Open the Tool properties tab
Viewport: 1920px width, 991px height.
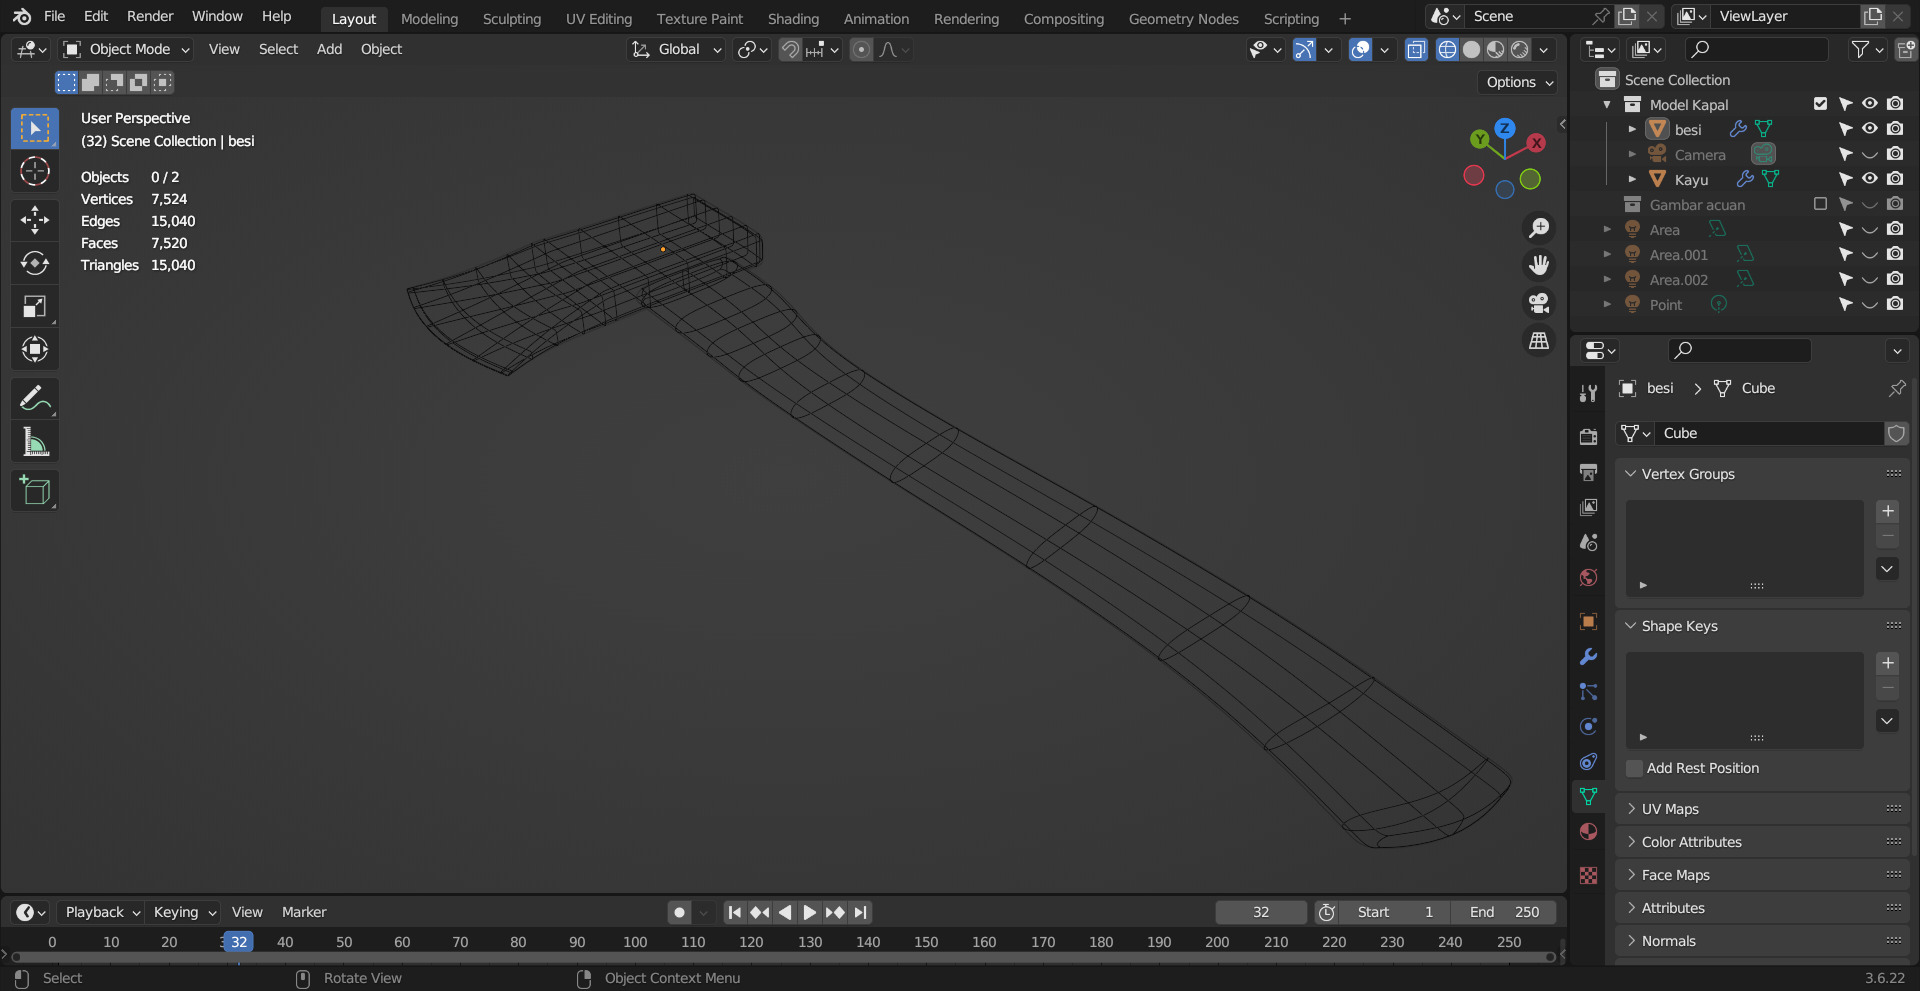[x=1588, y=393]
